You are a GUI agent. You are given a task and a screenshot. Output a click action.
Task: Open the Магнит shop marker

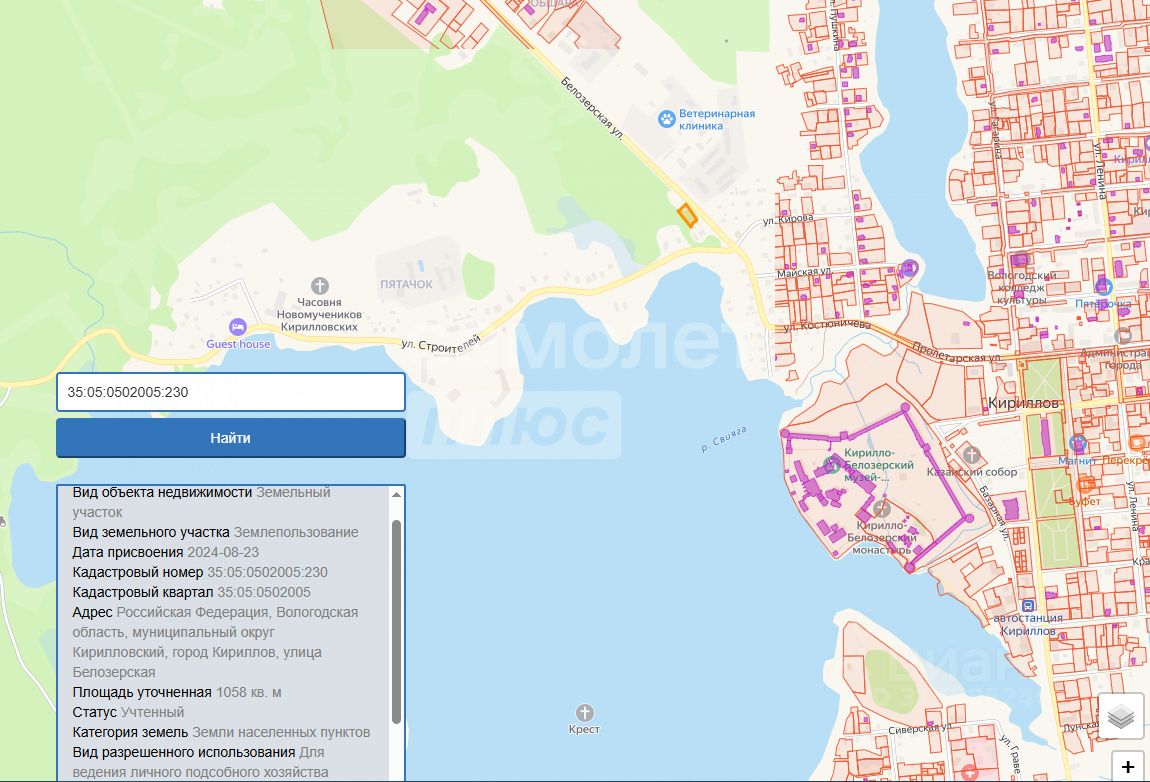click(1077, 443)
